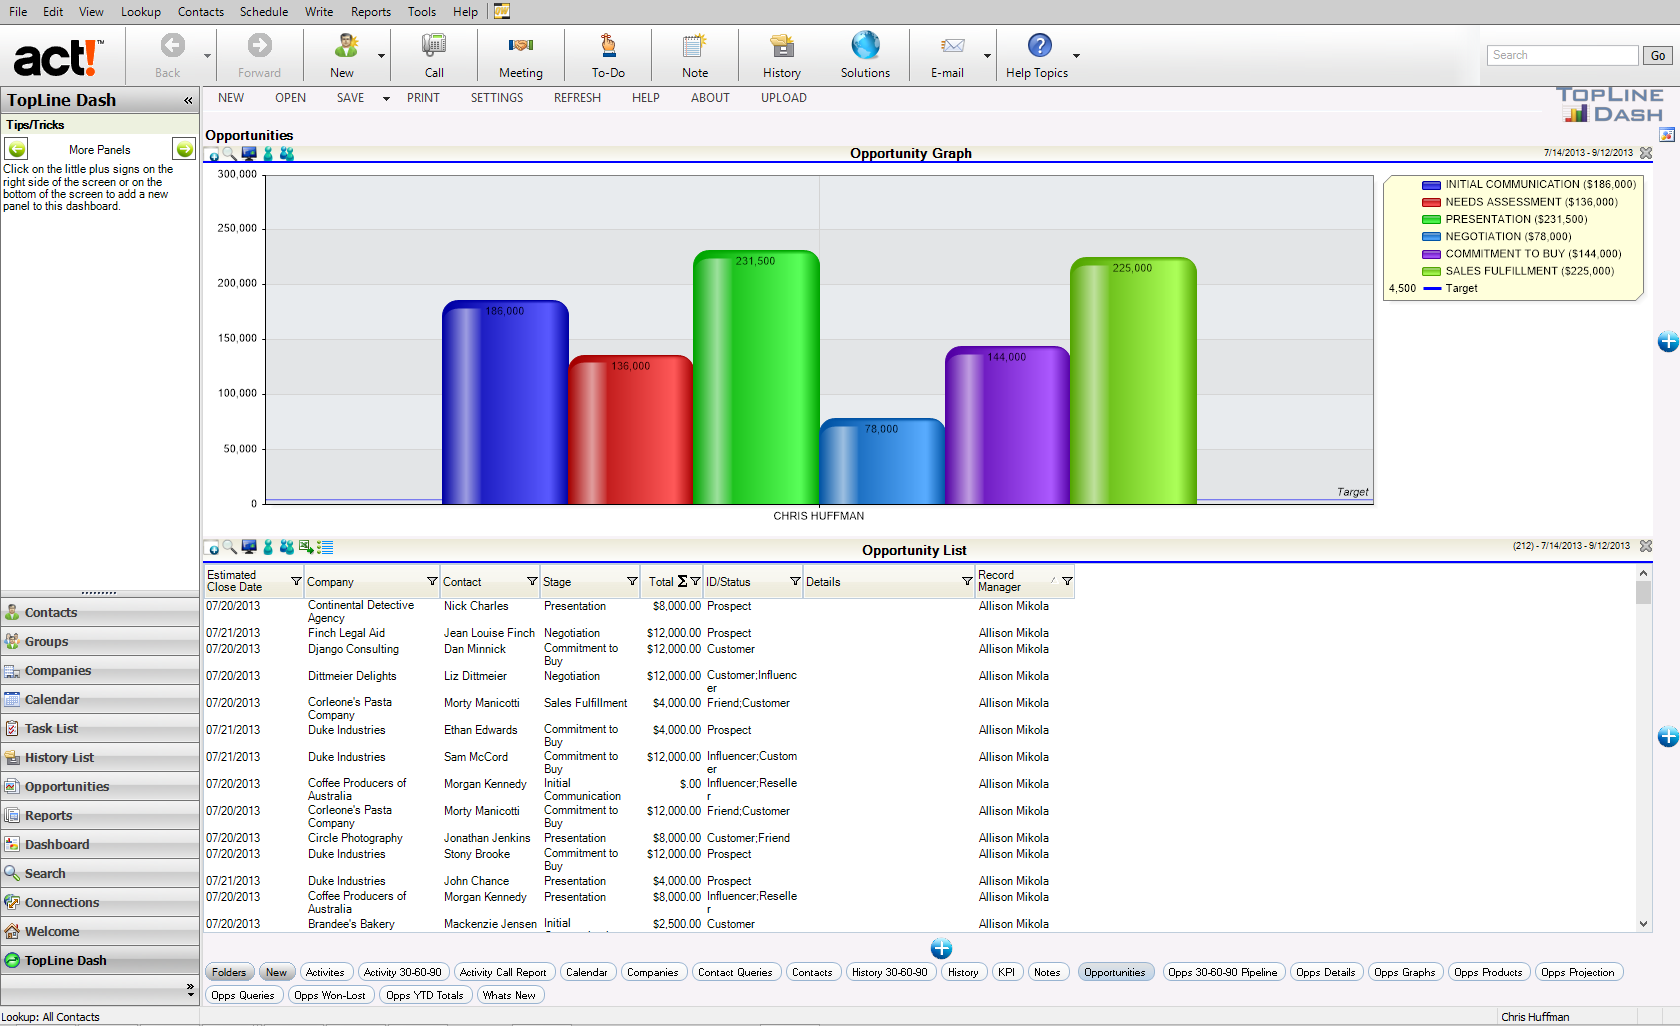Click the Go search button
The width and height of the screenshot is (1680, 1026).
click(x=1657, y=56)
